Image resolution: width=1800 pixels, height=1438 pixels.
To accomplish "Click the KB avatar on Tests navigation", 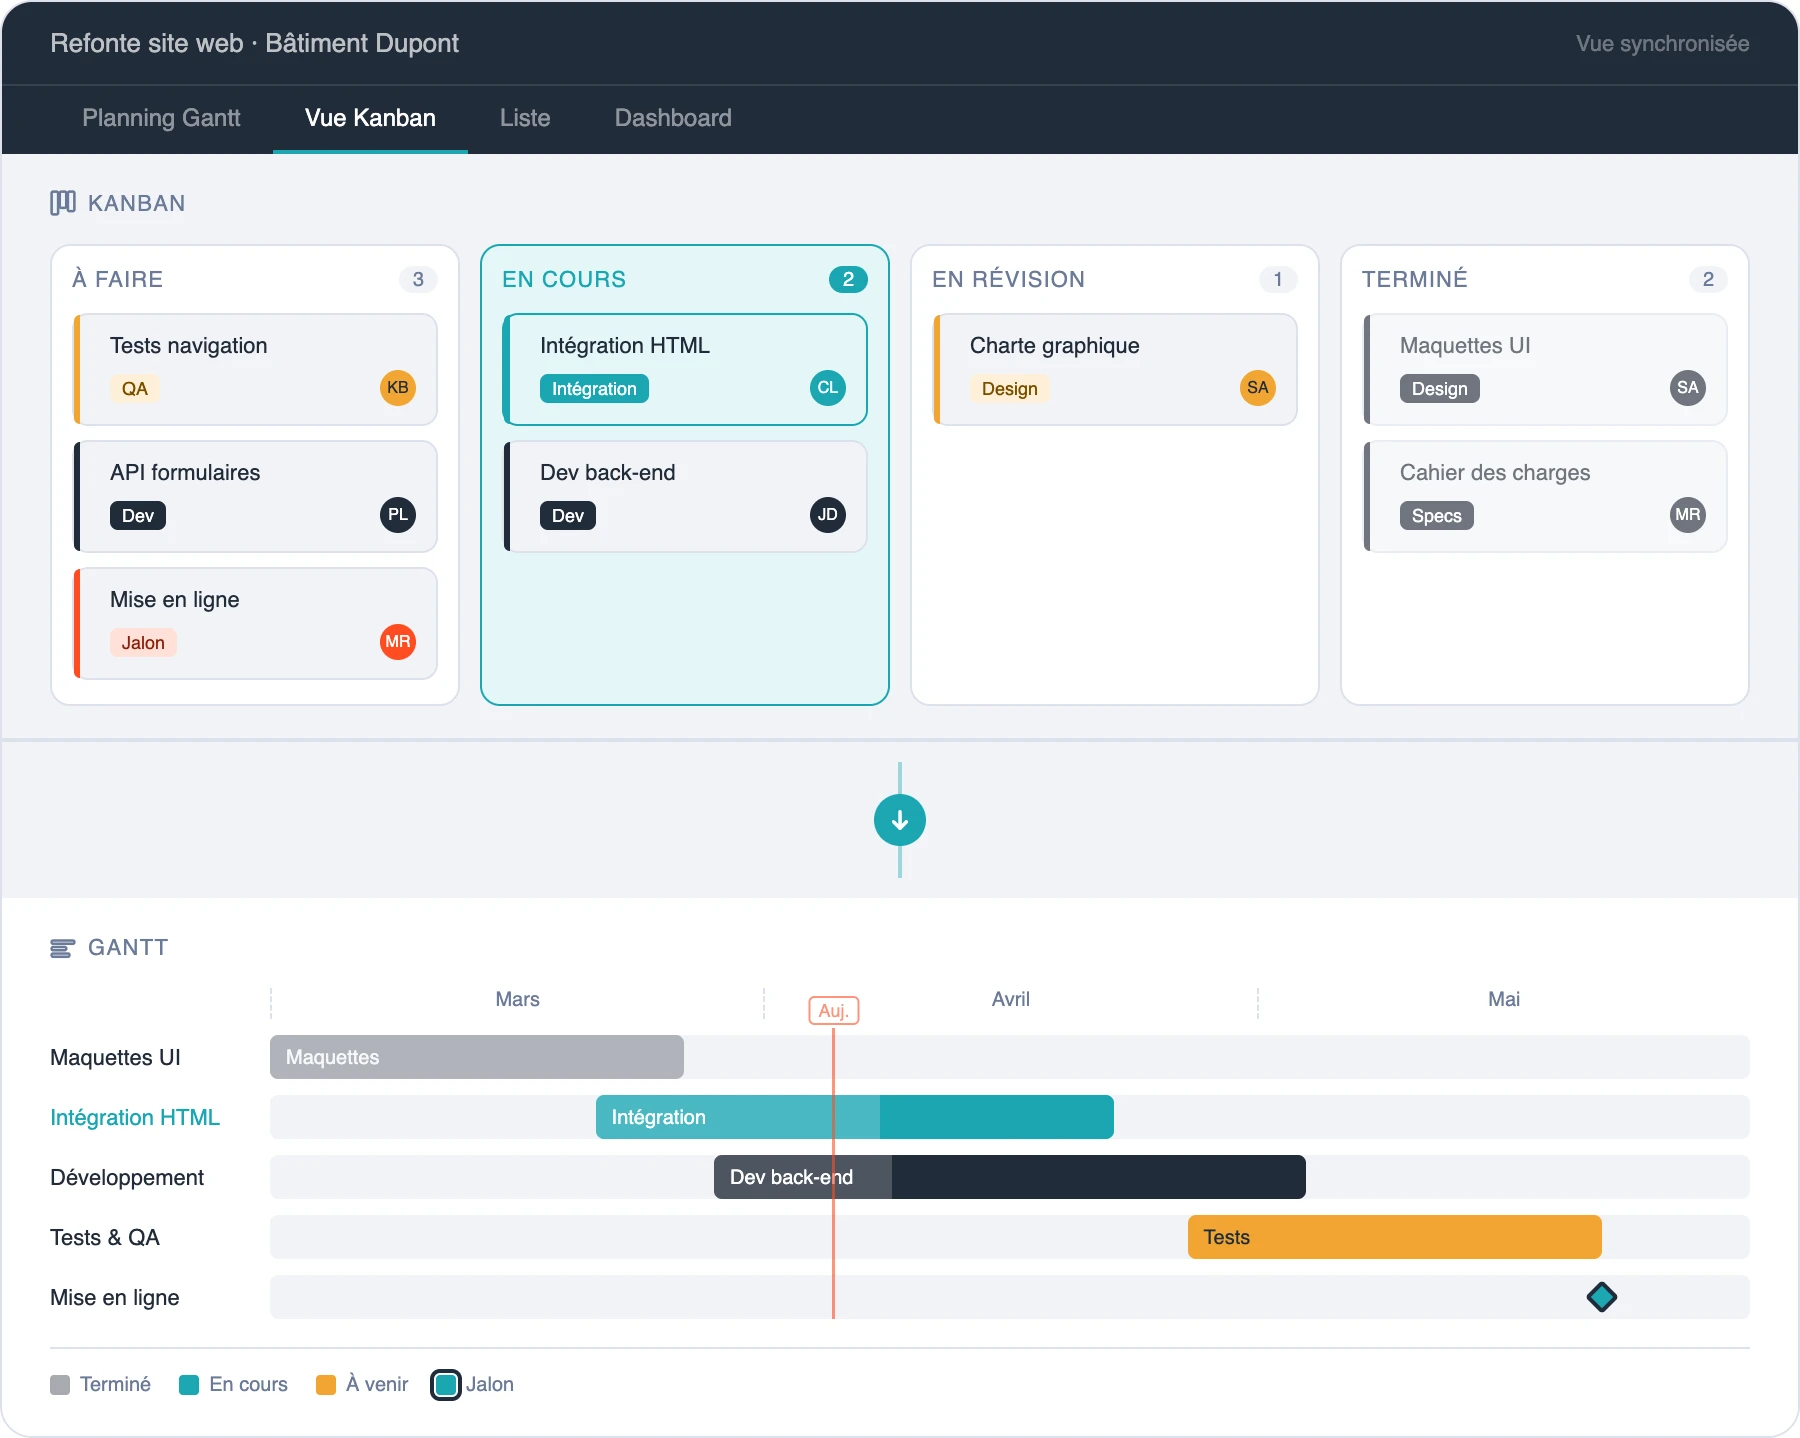I will tap(397, 388).
